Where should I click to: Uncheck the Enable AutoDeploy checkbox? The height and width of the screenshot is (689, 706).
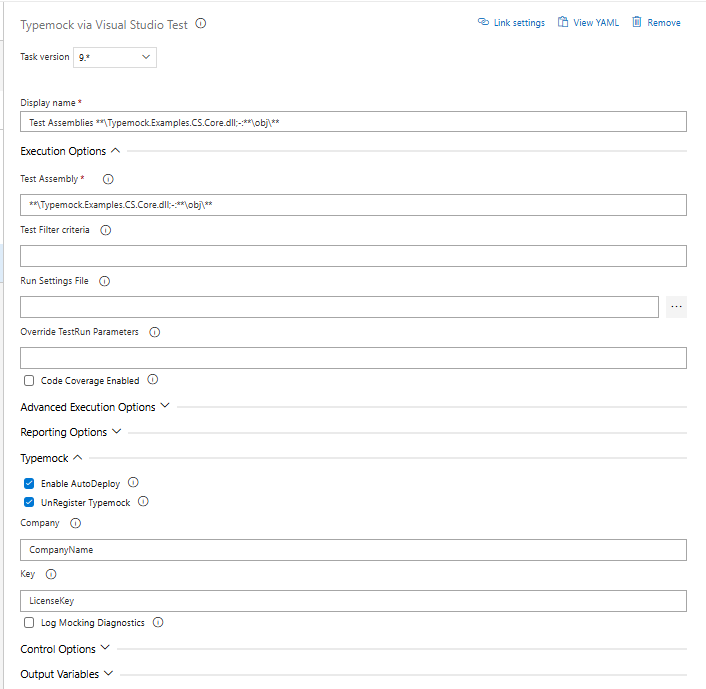pyautogui.click(x=29, y=483)
